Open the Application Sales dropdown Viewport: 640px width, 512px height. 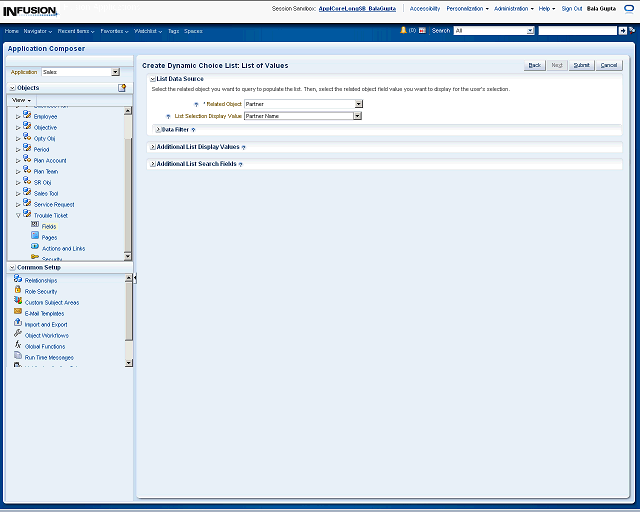(x=115, y=72)
